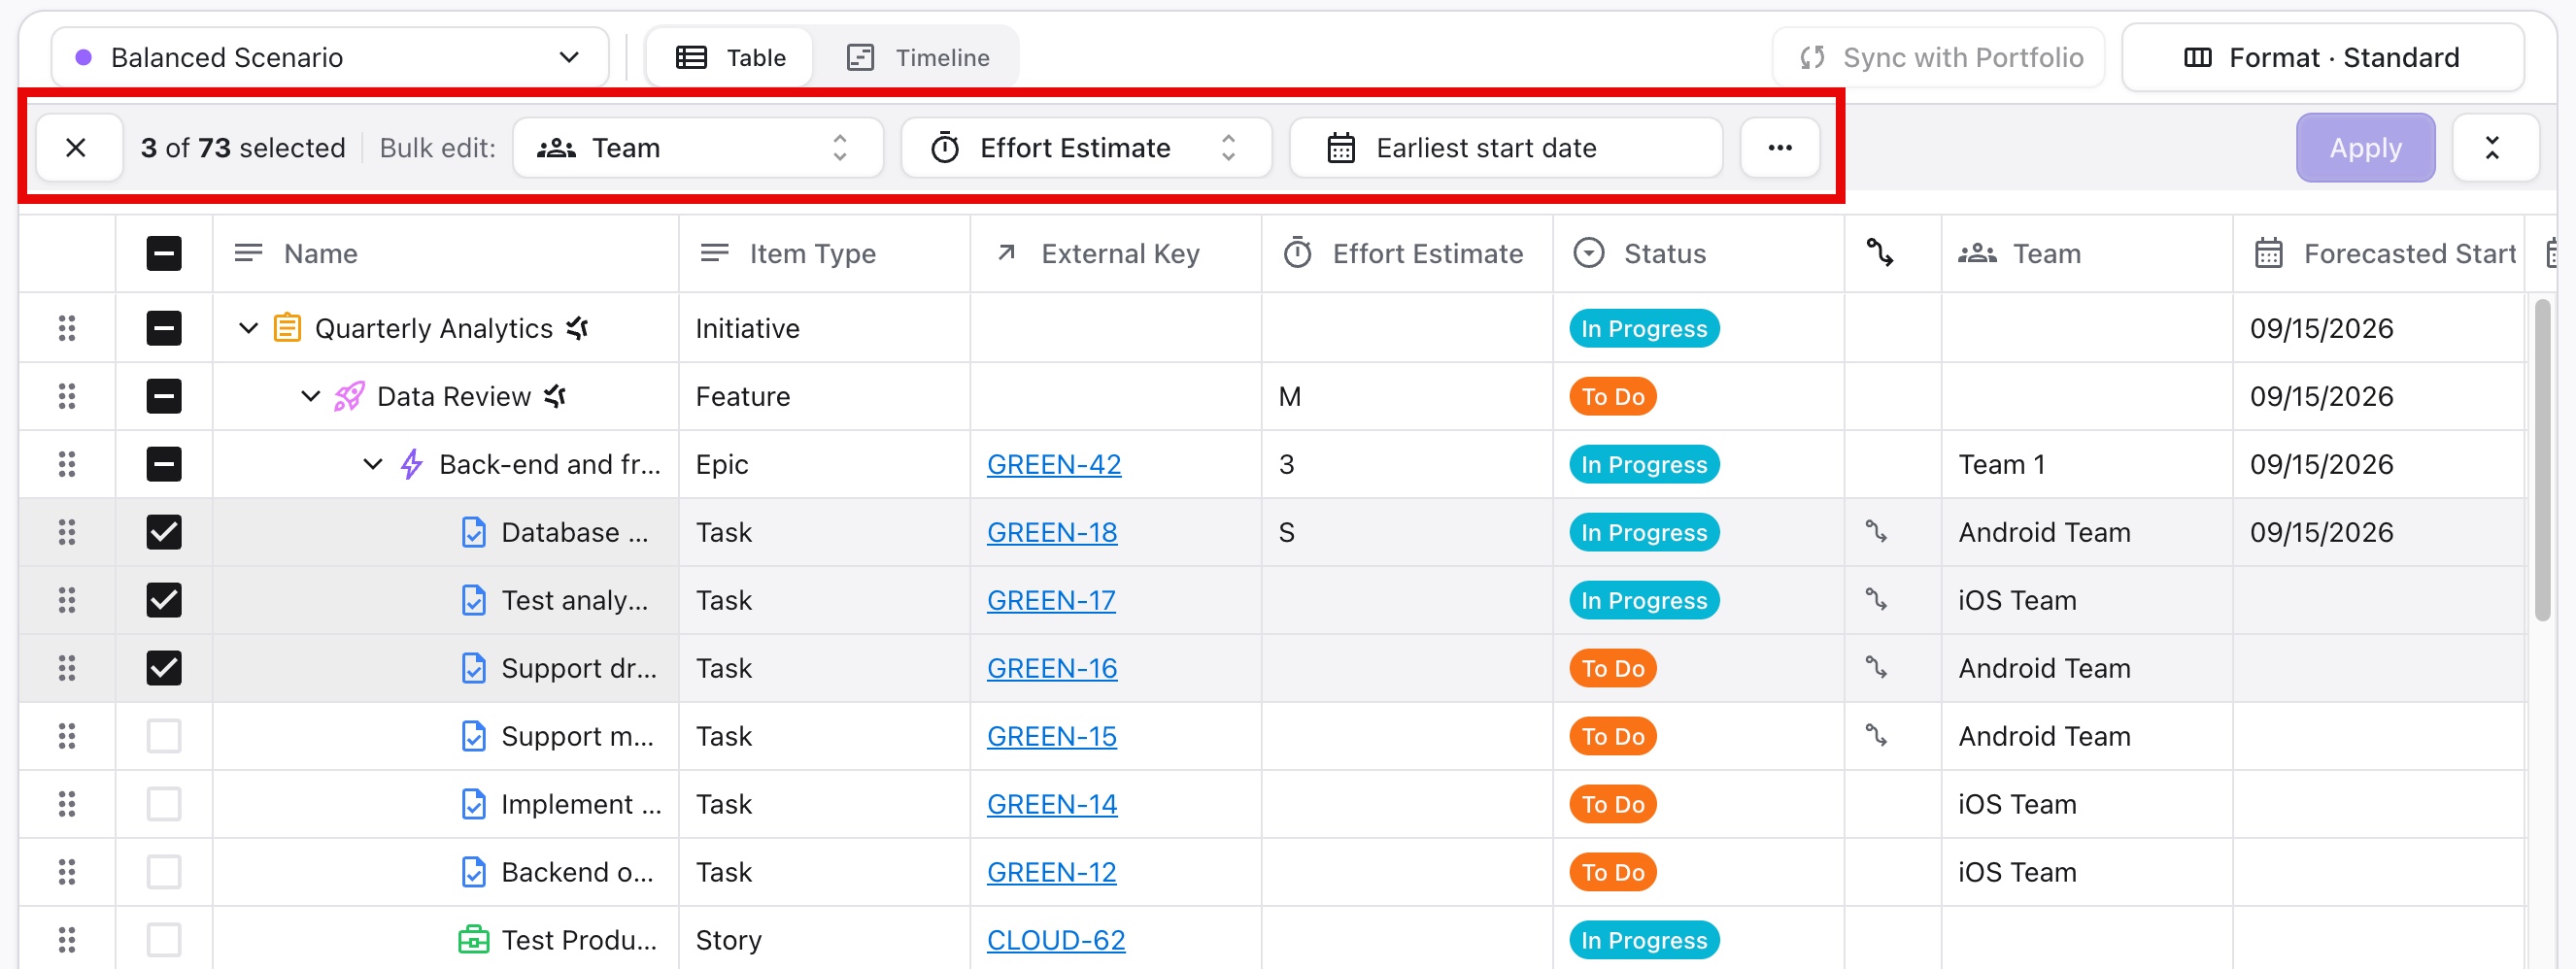Click the Data Review rocket icon
The image size is (2576, 969).
pos(349,396)
